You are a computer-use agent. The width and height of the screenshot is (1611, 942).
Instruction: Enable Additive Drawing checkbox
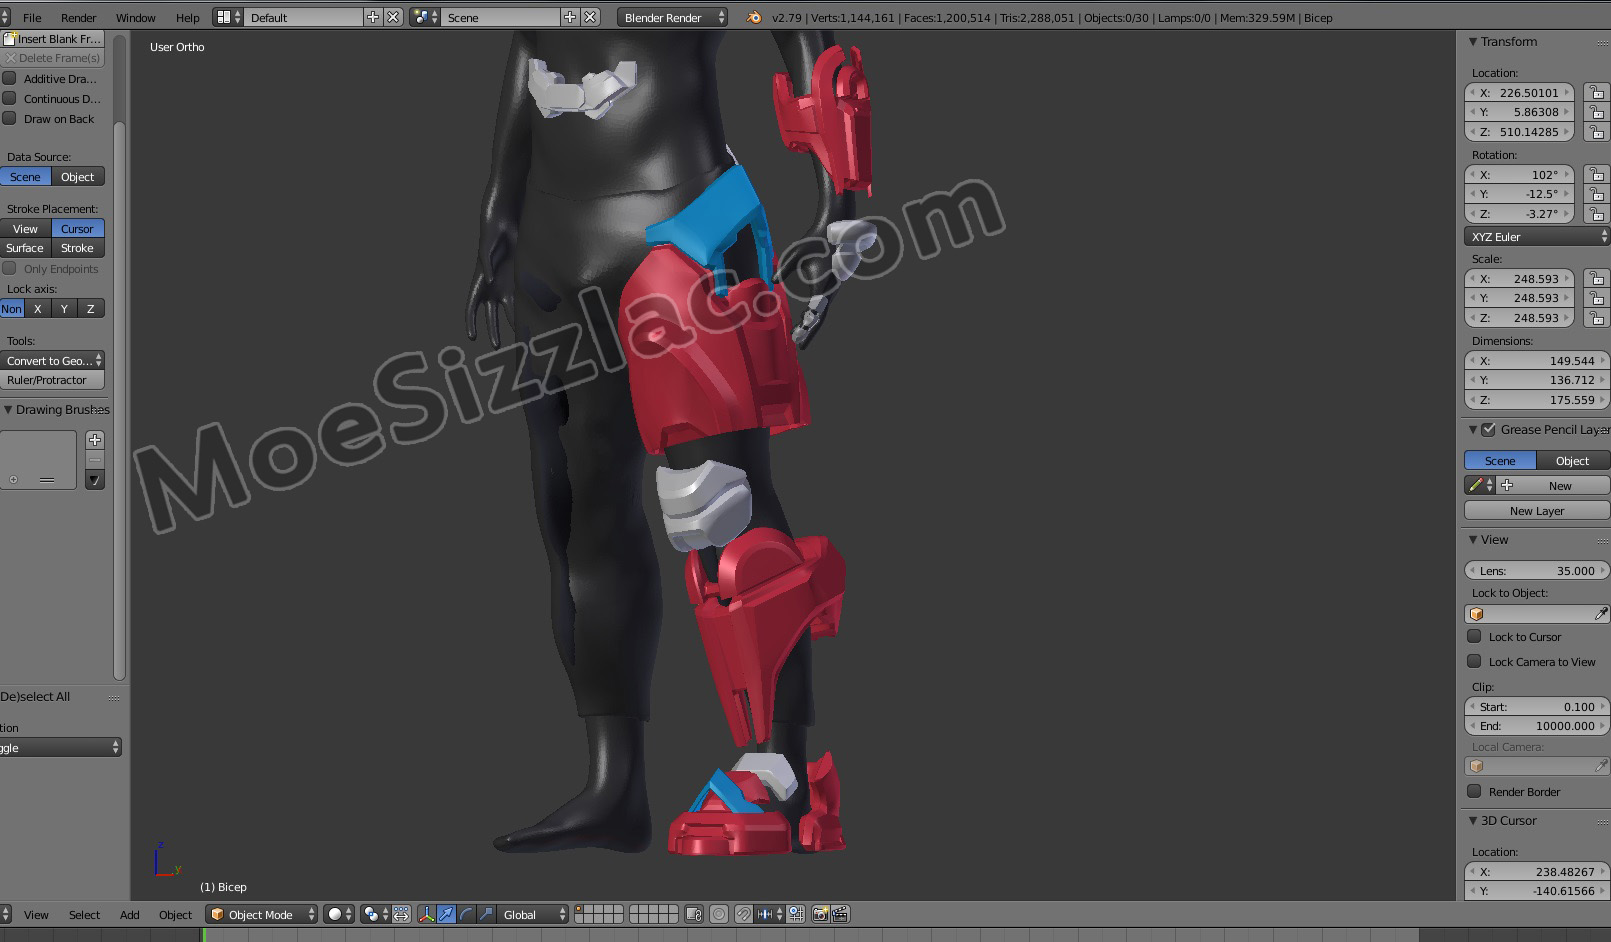click(10, 78)
